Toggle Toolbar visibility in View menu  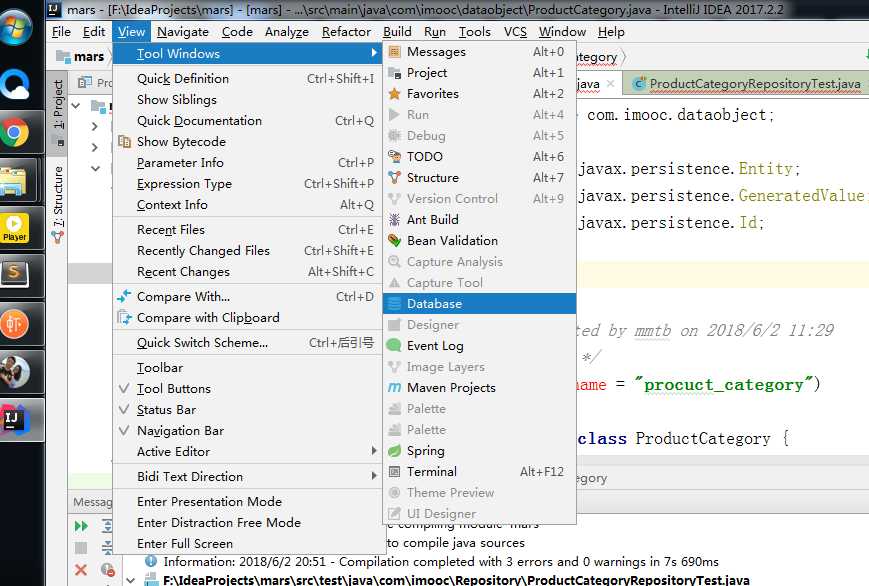247,368
